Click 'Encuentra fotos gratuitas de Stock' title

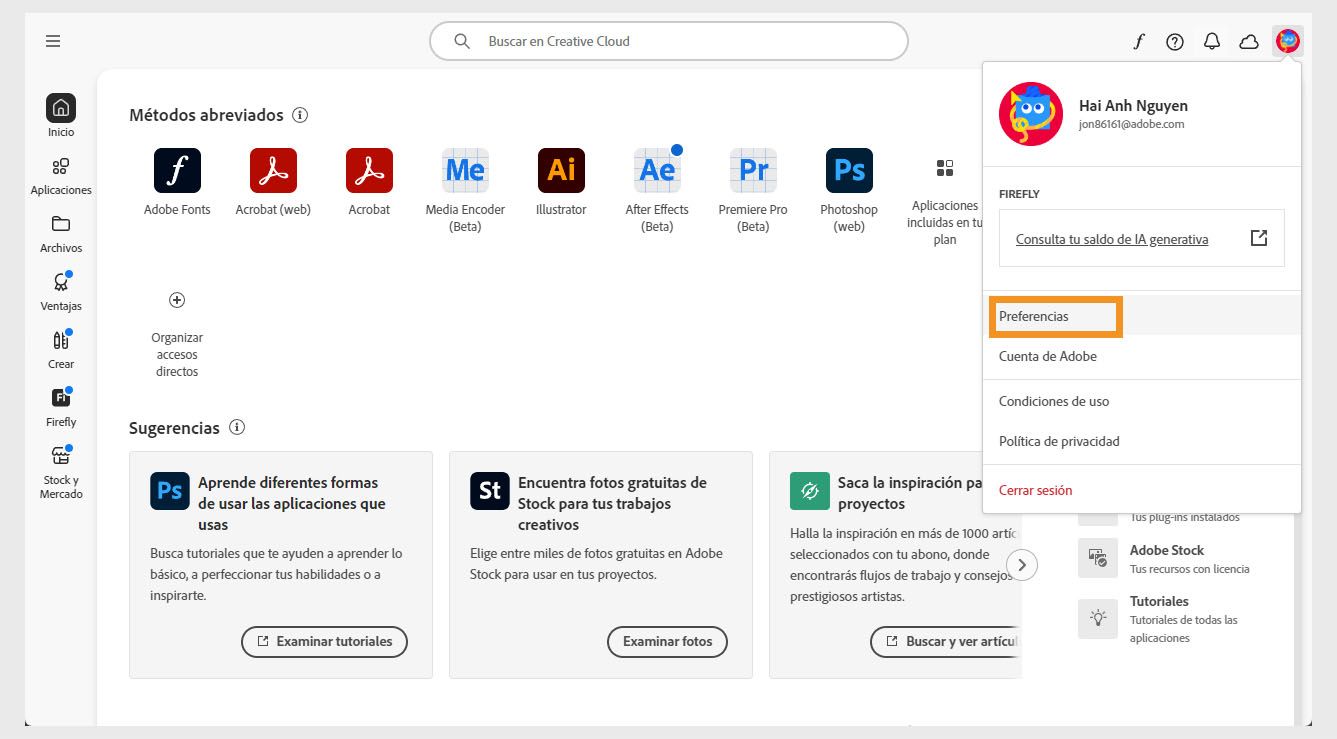(612, 503)
